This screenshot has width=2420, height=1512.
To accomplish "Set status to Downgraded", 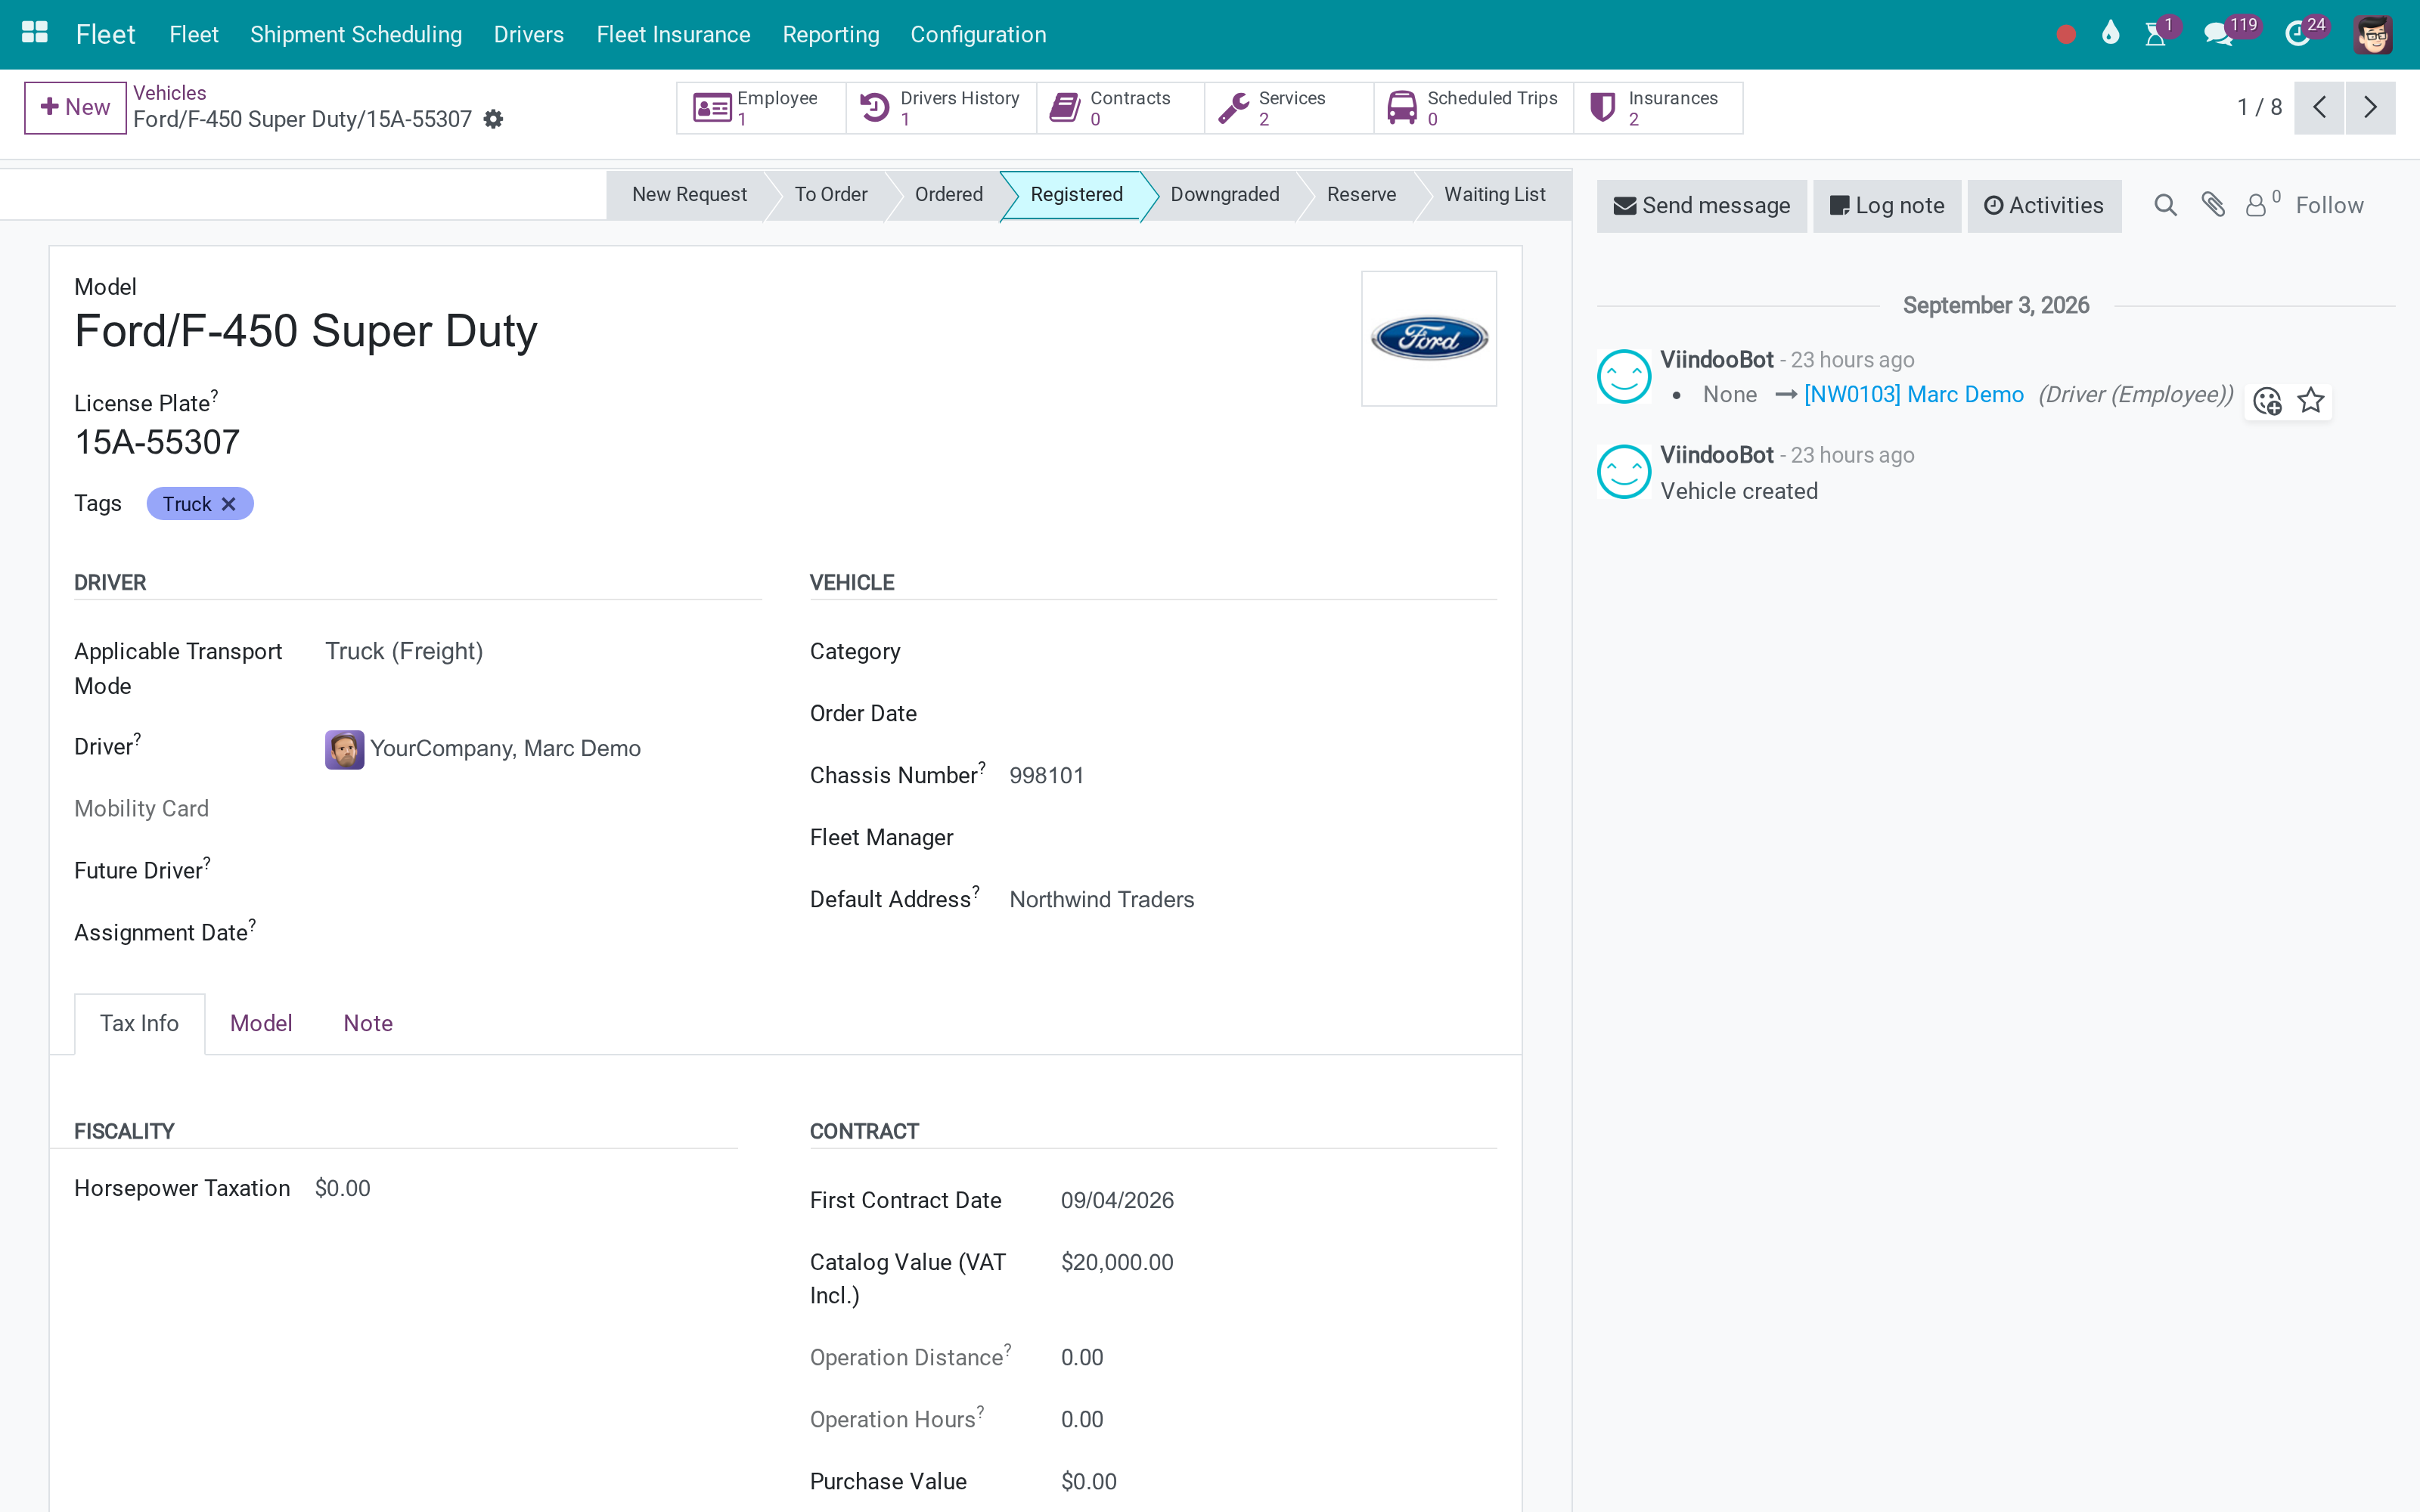I will (1225, 195).
